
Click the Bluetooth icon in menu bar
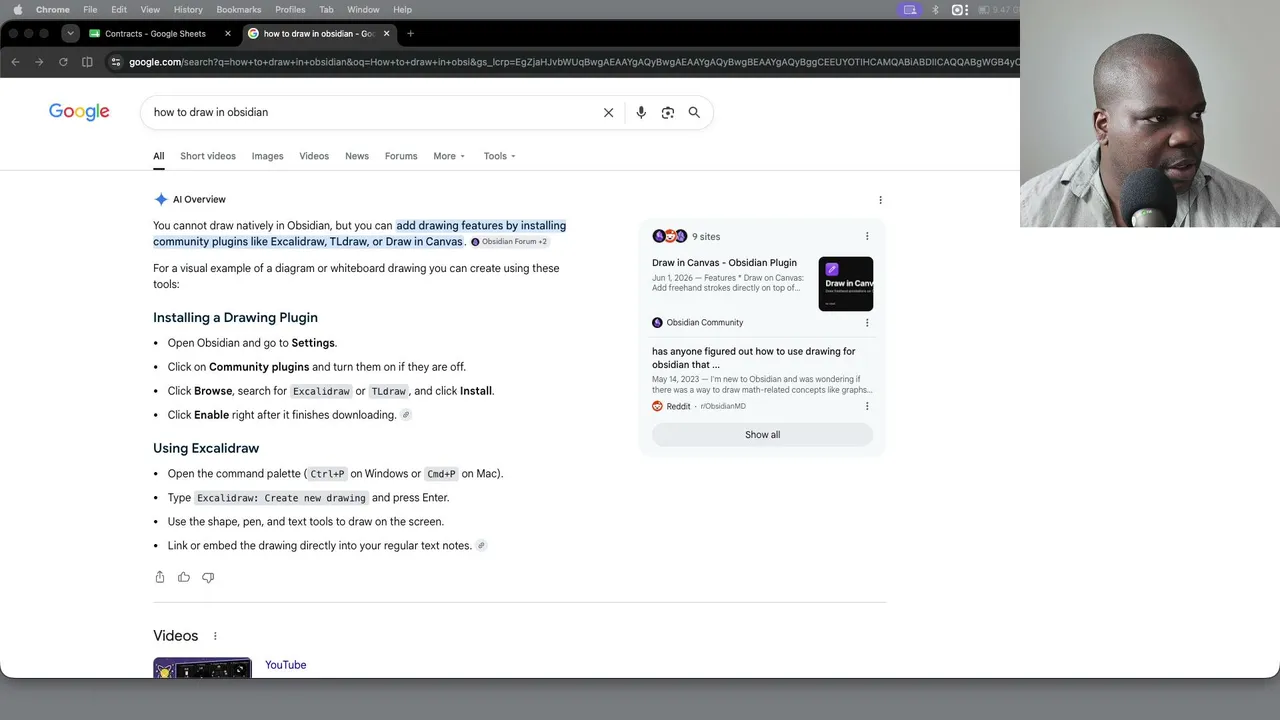(x=935, y=10)
